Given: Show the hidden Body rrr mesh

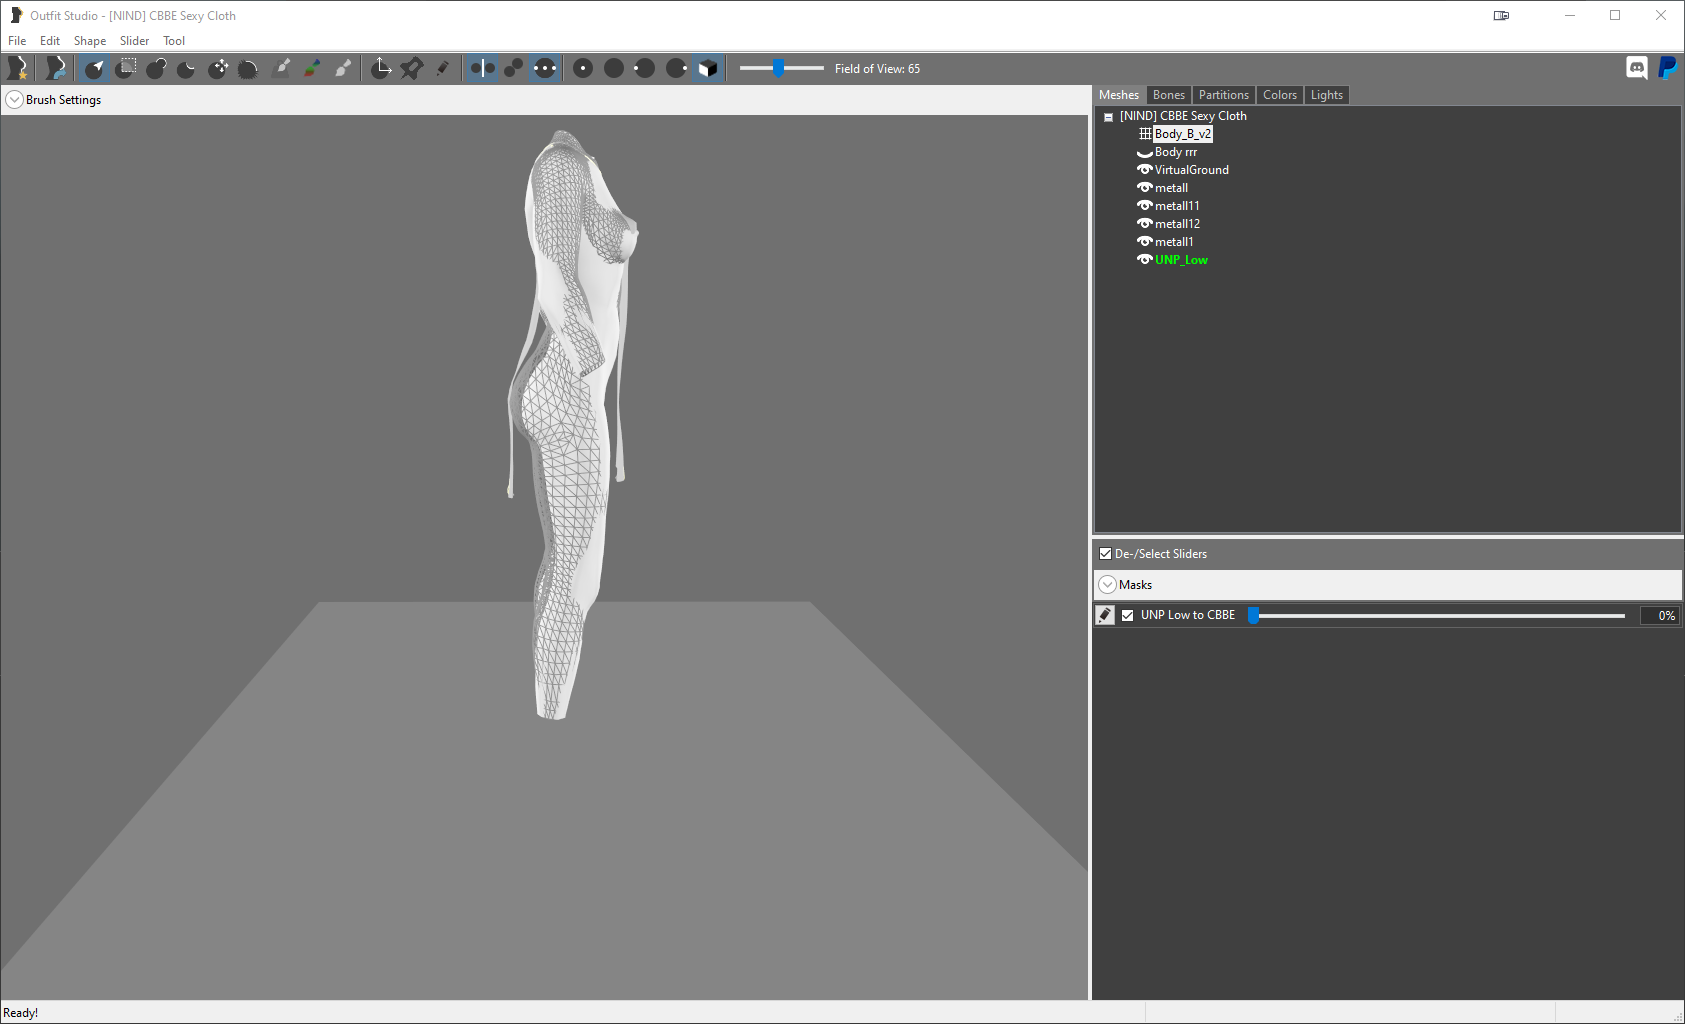Looking at the screenshot, I should [x=1145, y=153].
